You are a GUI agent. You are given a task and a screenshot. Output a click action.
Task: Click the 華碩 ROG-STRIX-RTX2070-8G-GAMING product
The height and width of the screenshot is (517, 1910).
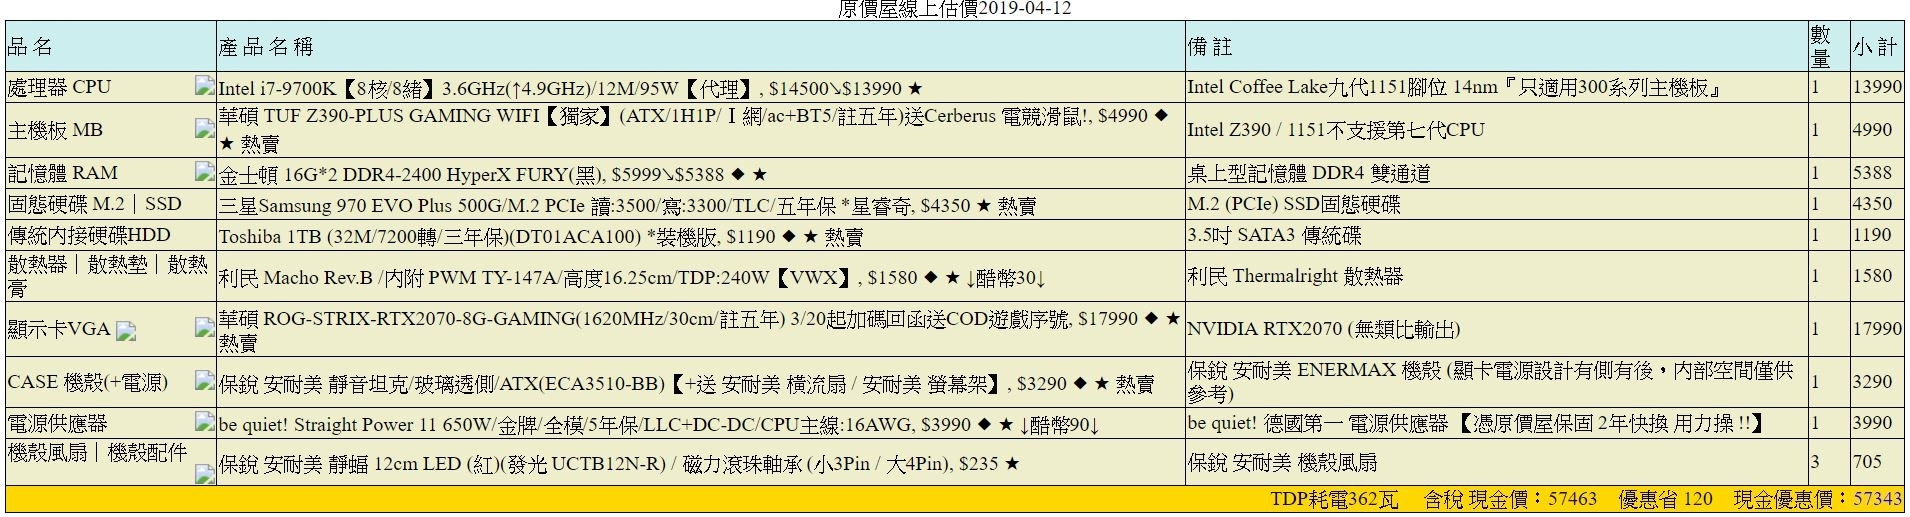pyautogui.click(x=699, y=330)
